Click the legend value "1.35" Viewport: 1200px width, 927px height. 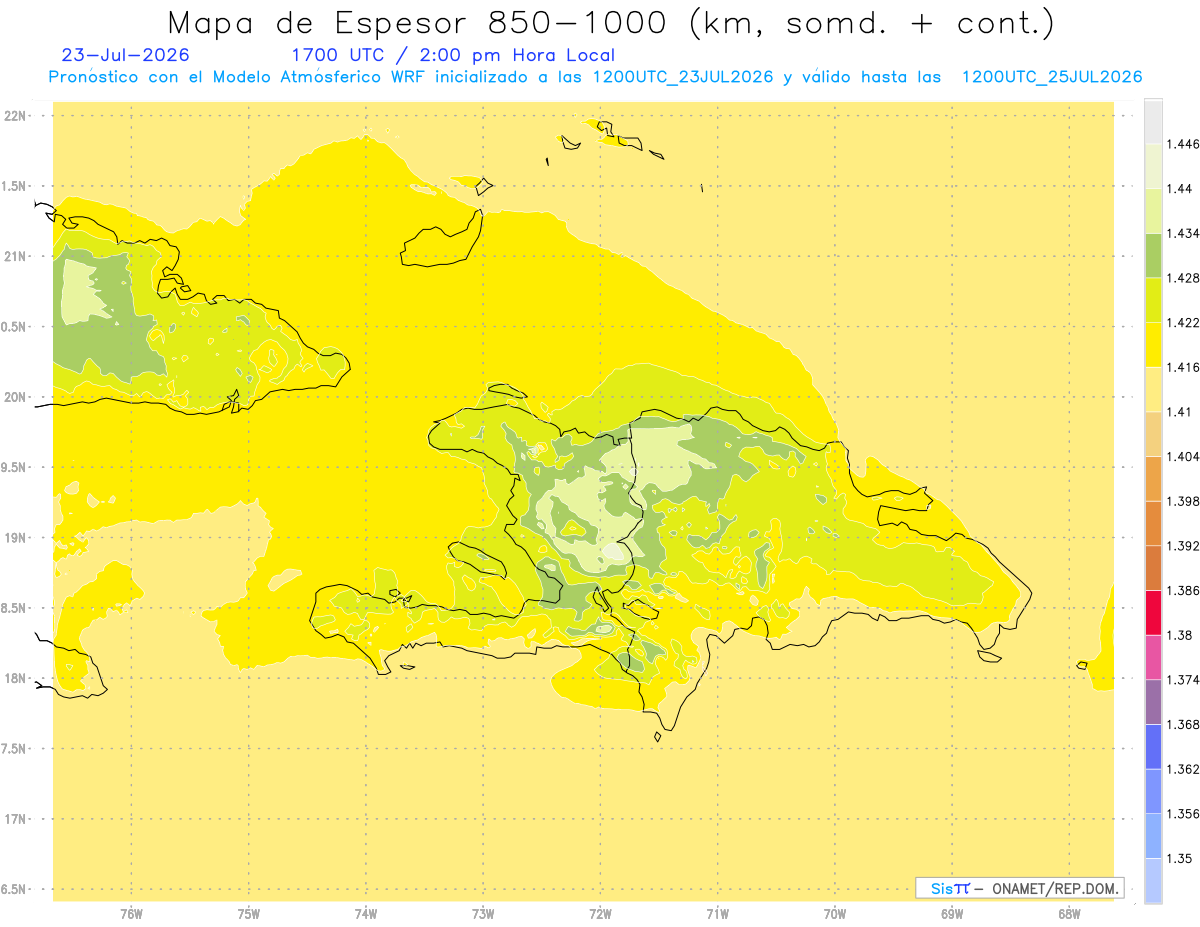(1179, 858)
